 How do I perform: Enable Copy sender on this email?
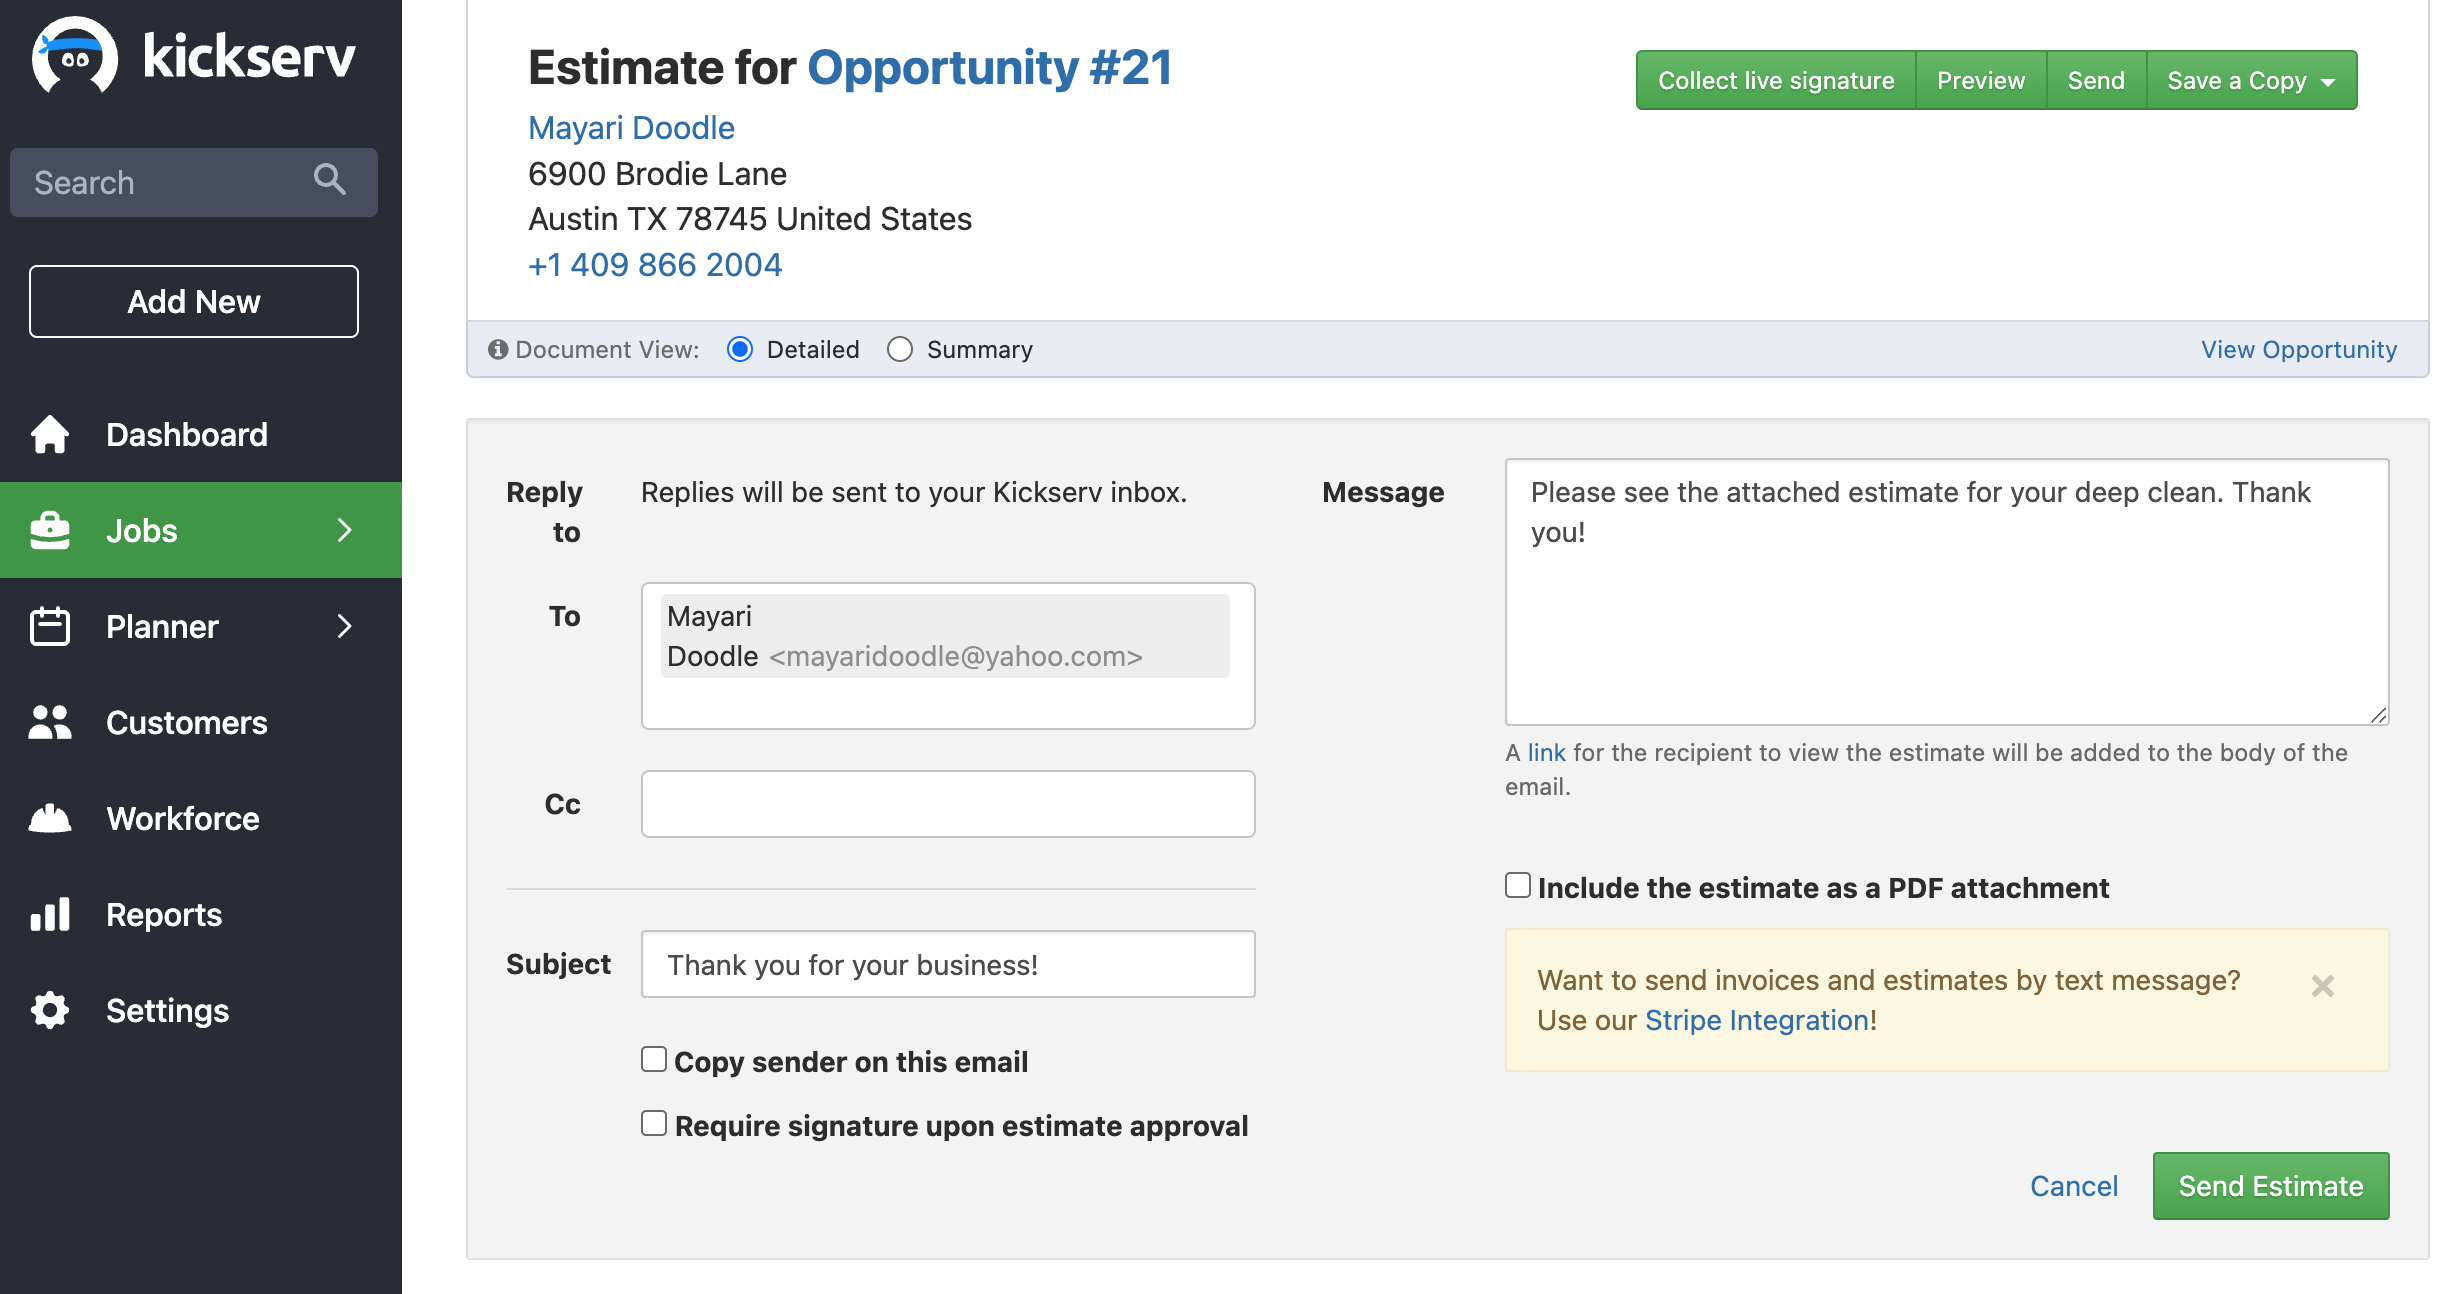click(654, 1059)
